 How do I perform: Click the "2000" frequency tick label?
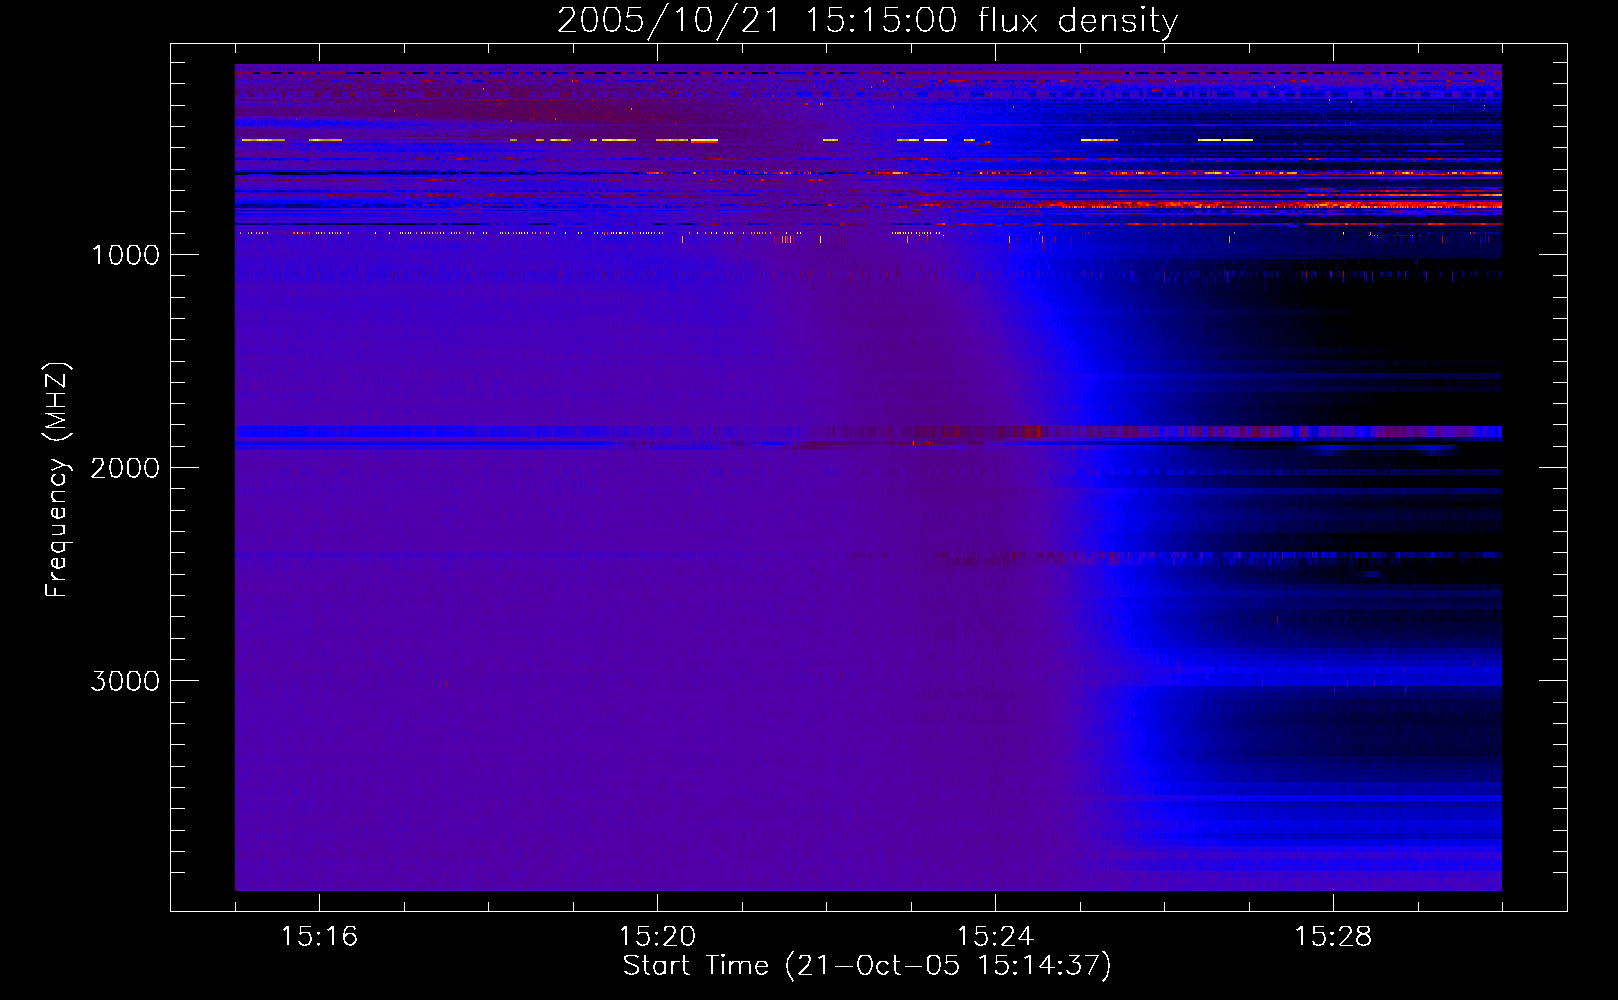[125, 468]
